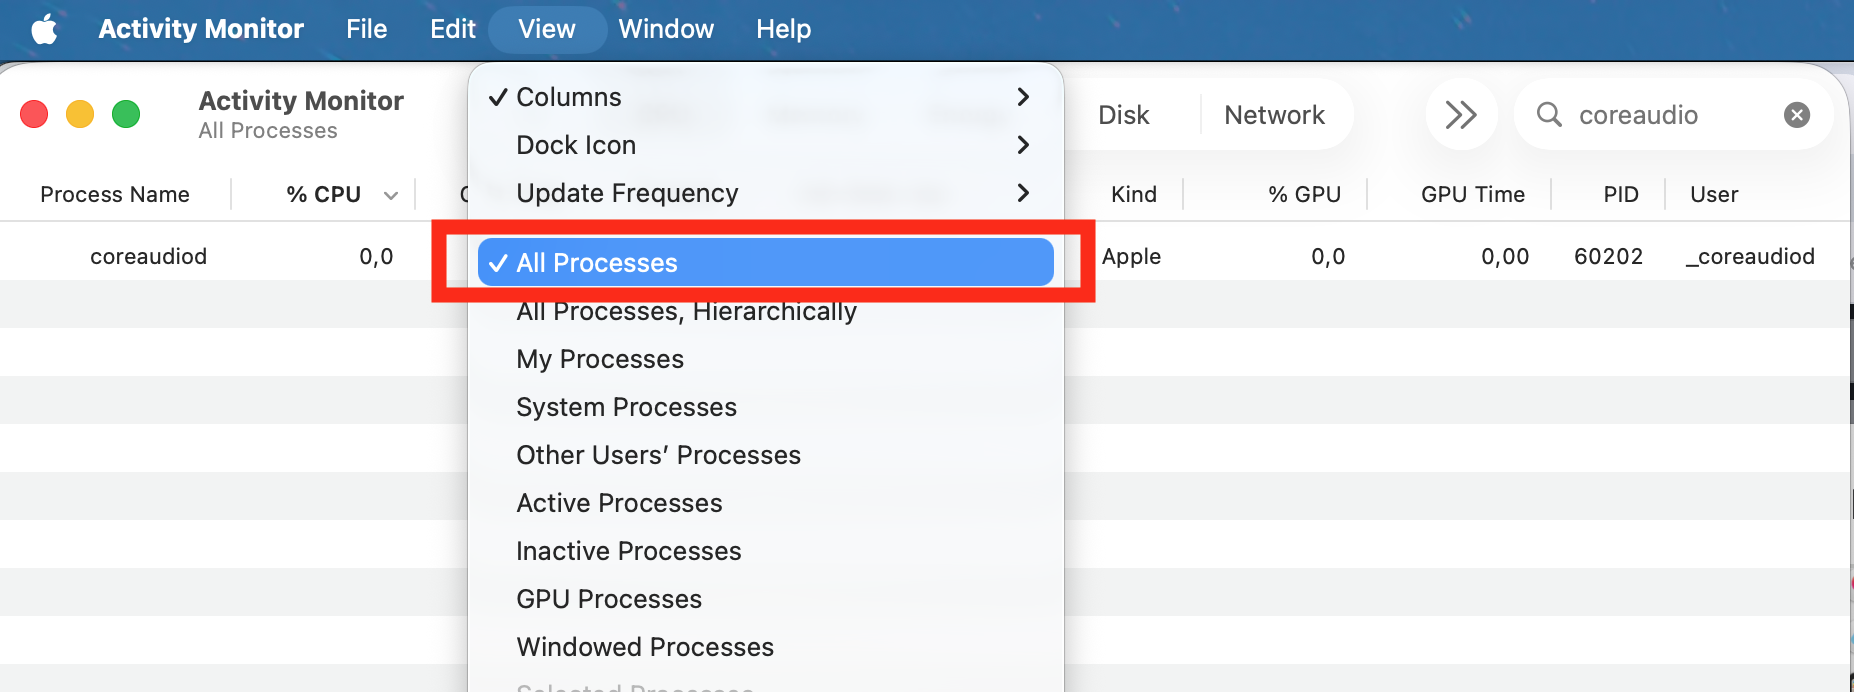Open the Help menu
The width and height of the screenshot is (1854, 692).
783,29
